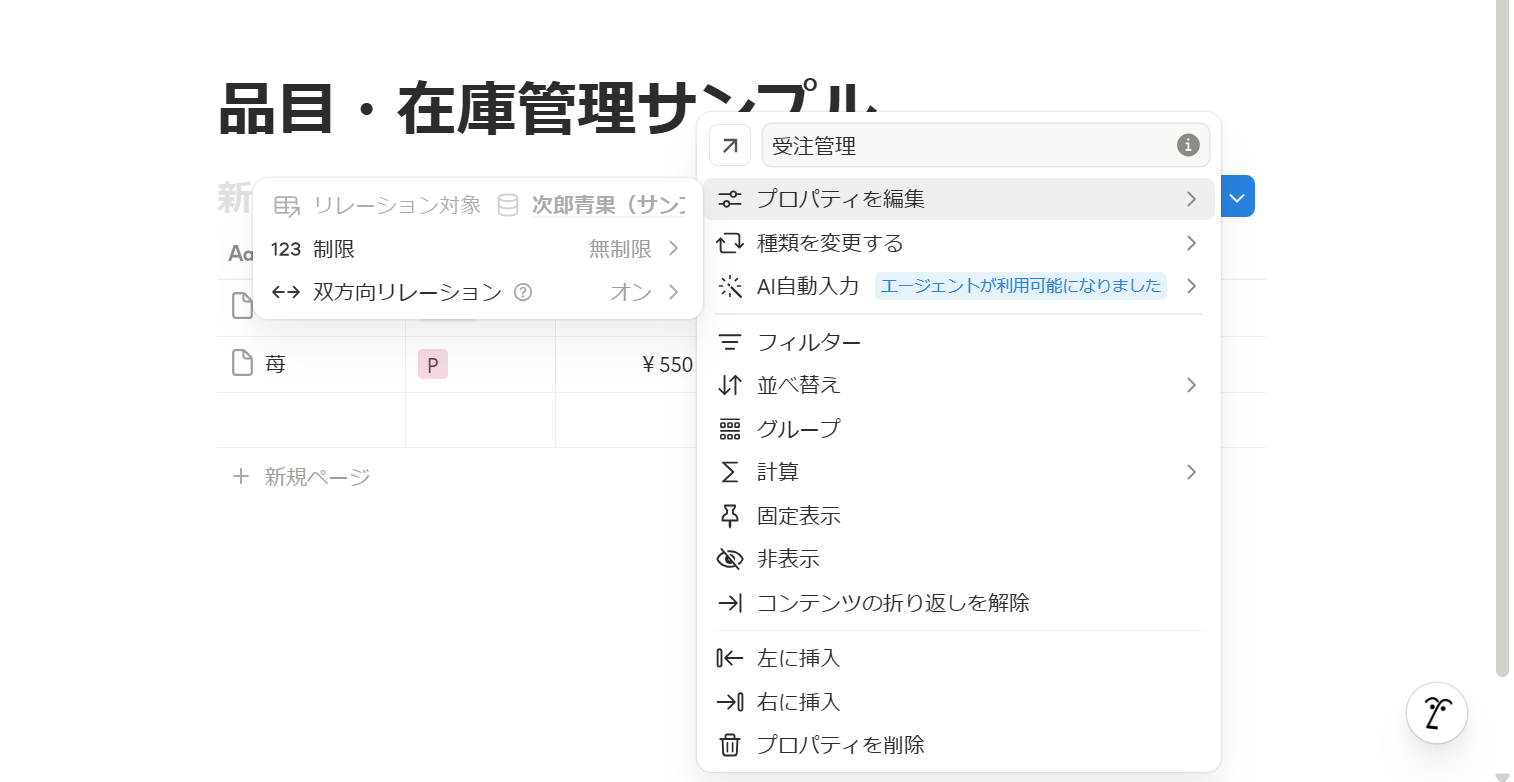Click the group grid icon

(730, 429)
